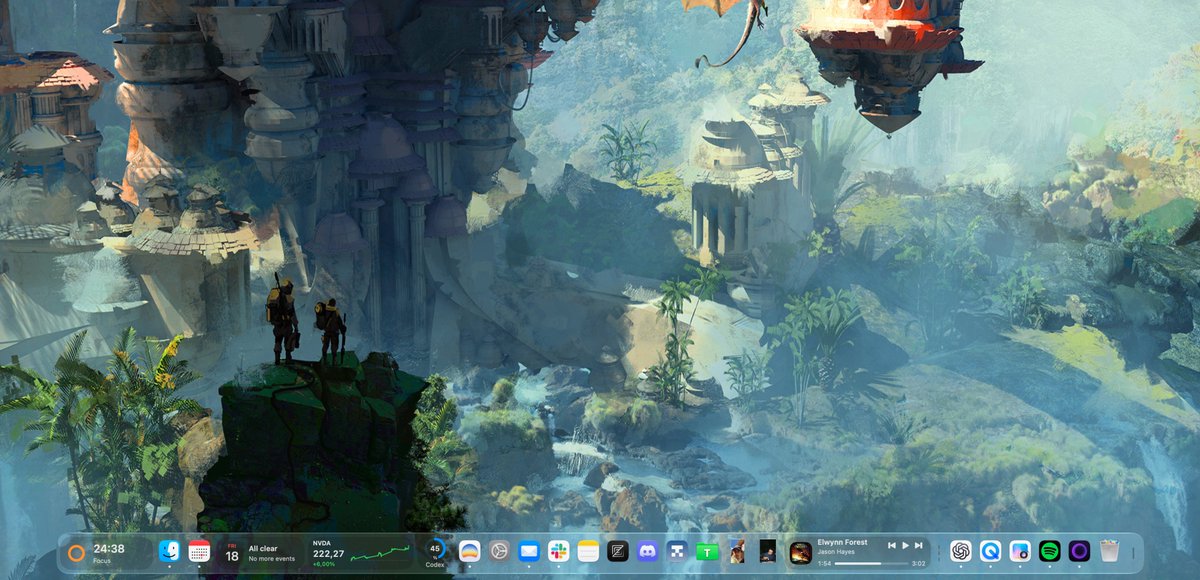Open the blue pixel-blocks app icon
This screenshot has width=1200, height=580.
[x=677, y=551]
